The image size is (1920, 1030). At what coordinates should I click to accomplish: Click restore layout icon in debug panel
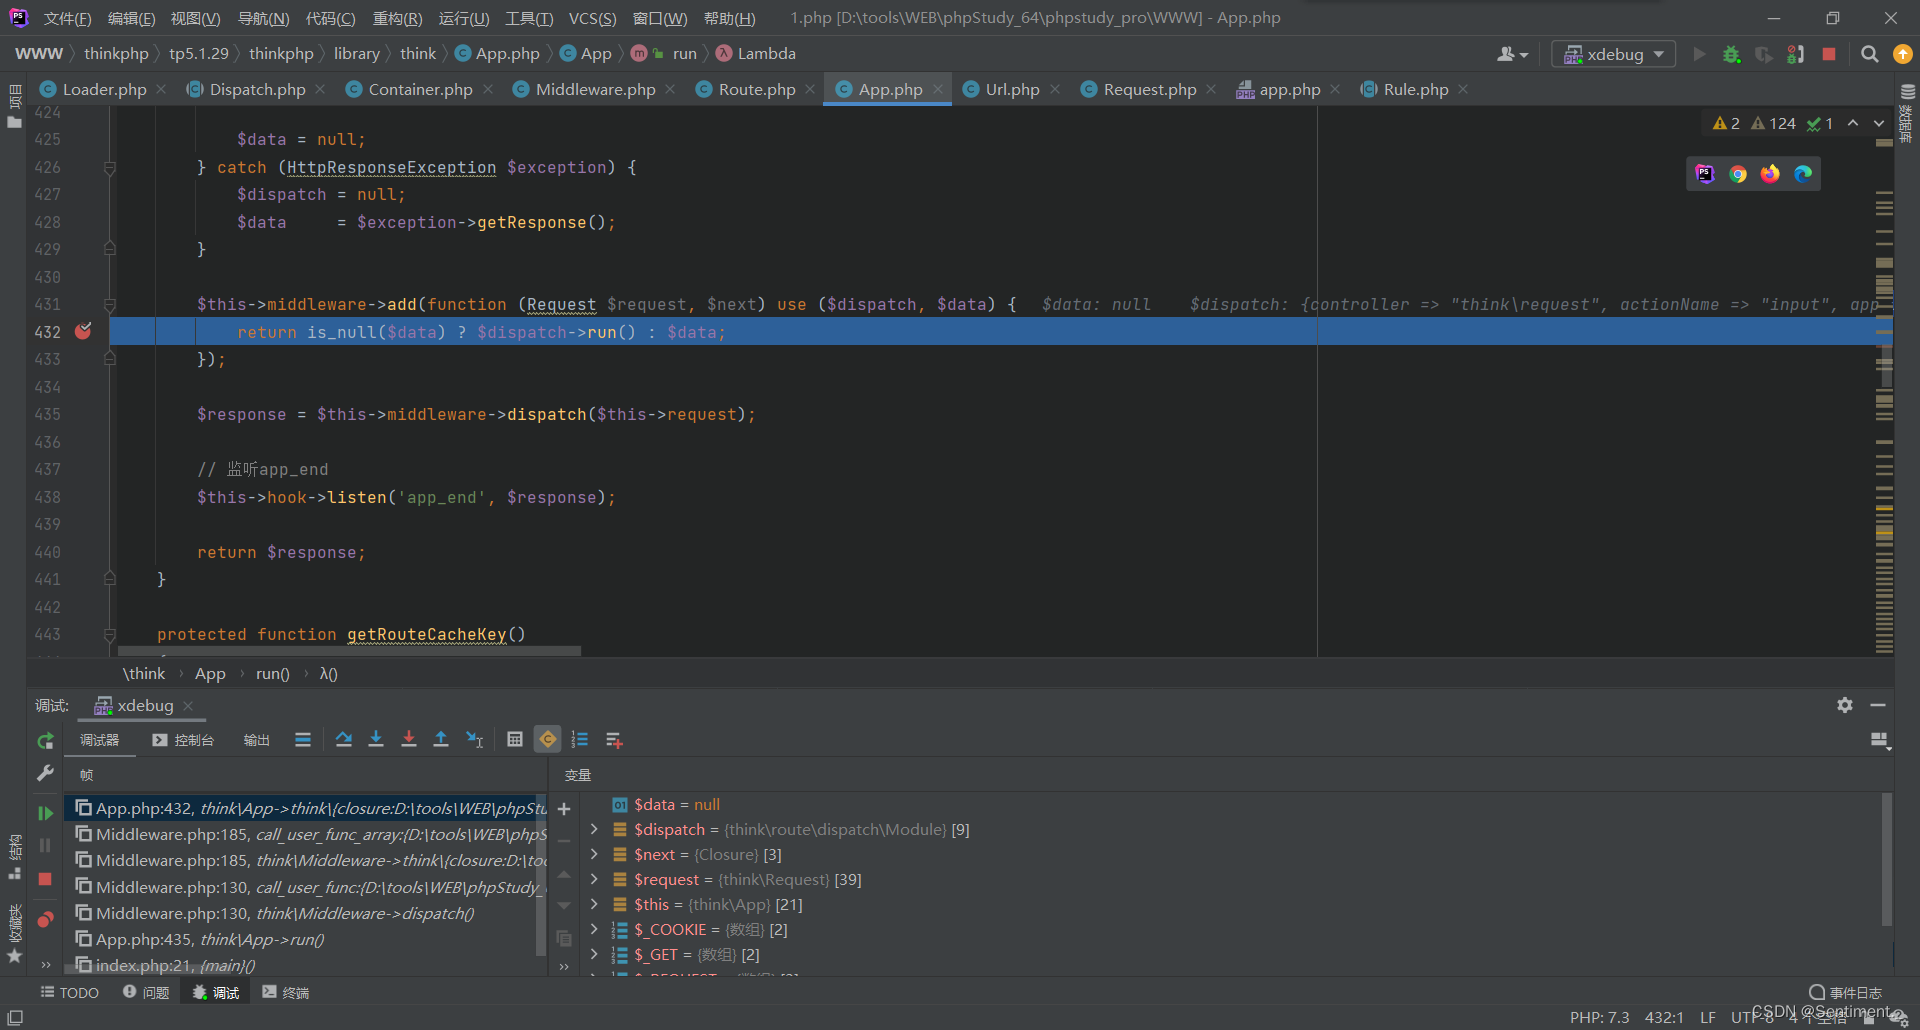tap(1880, 740)
